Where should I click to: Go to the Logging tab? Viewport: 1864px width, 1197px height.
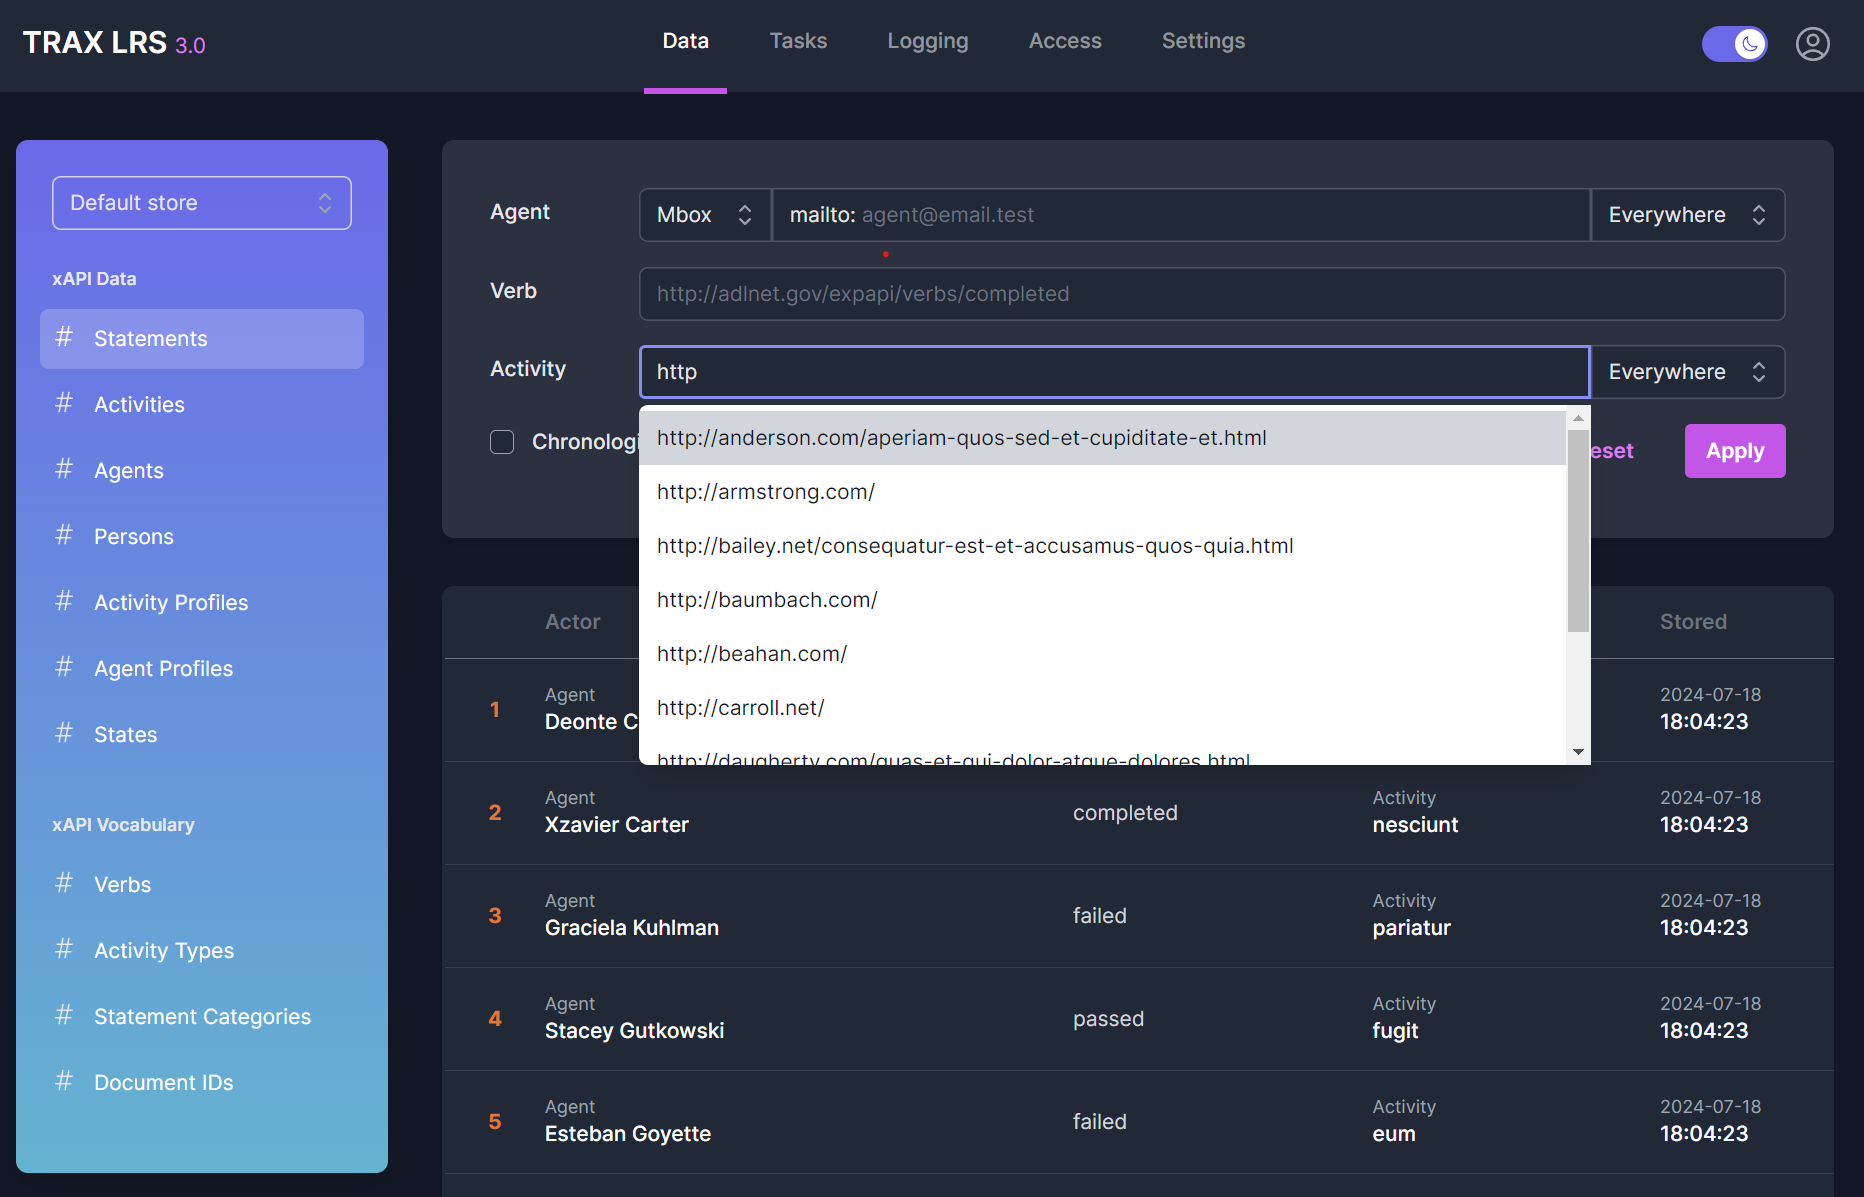927,42
